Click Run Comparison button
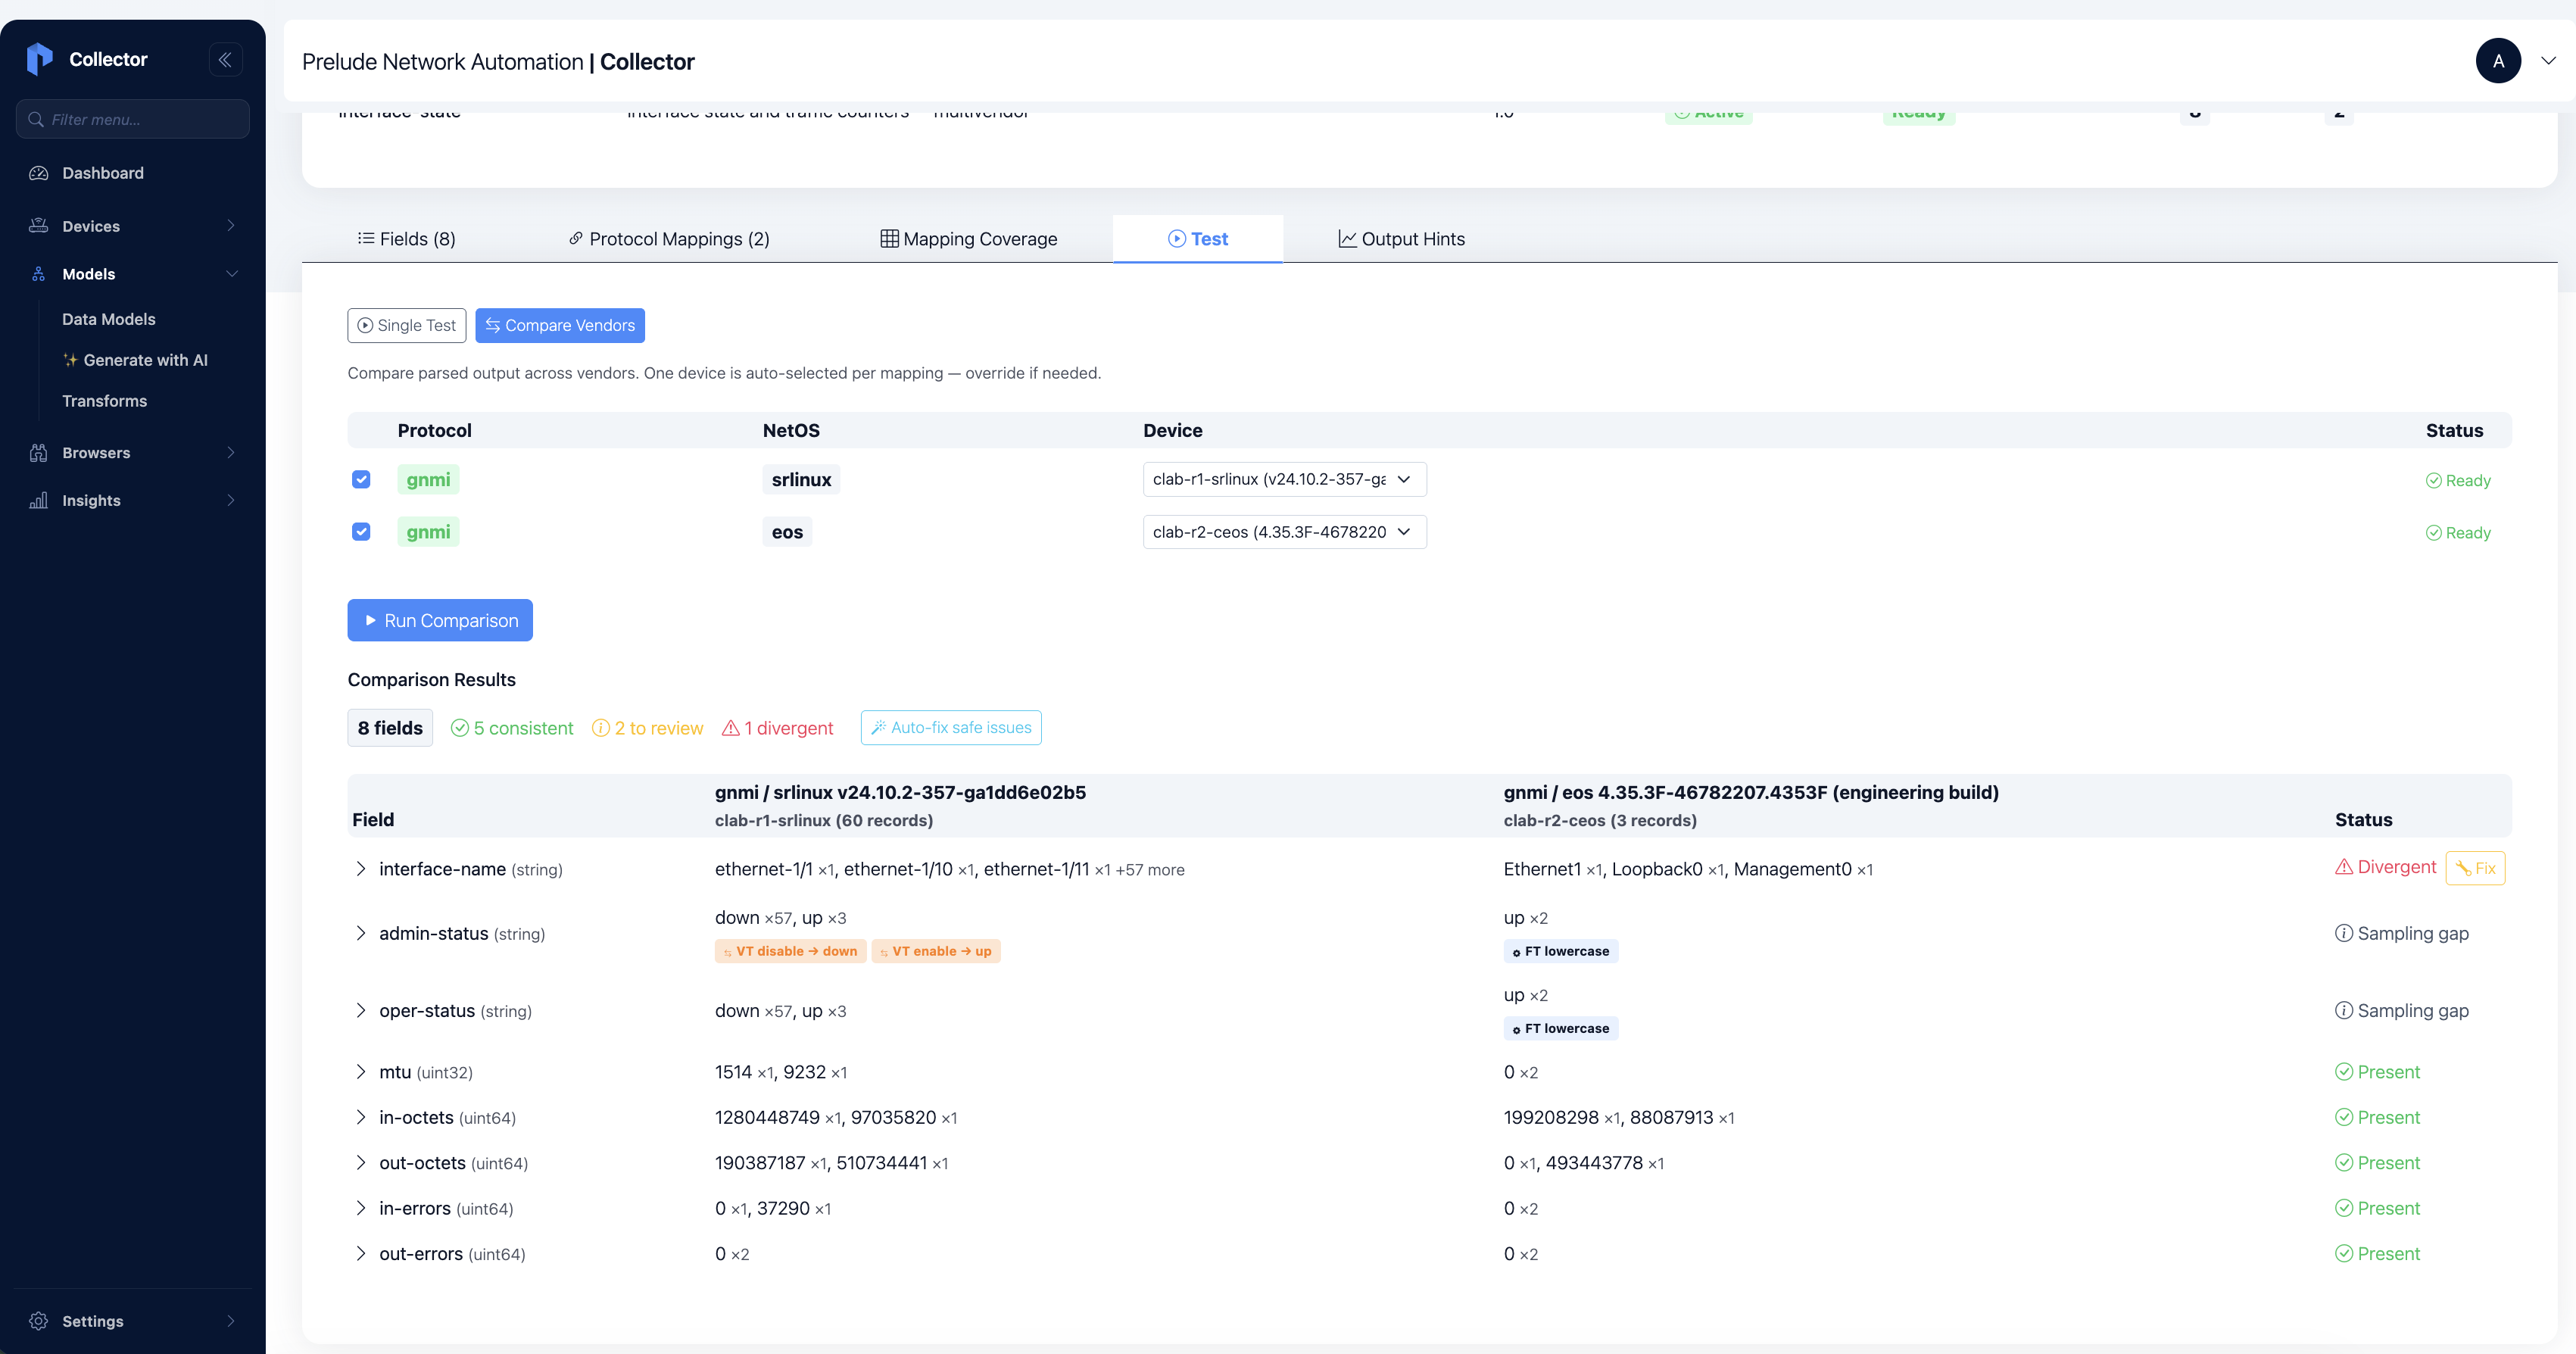This screenshot has width=2576, height=1354. pyautogui.click(x=440, y=620)
